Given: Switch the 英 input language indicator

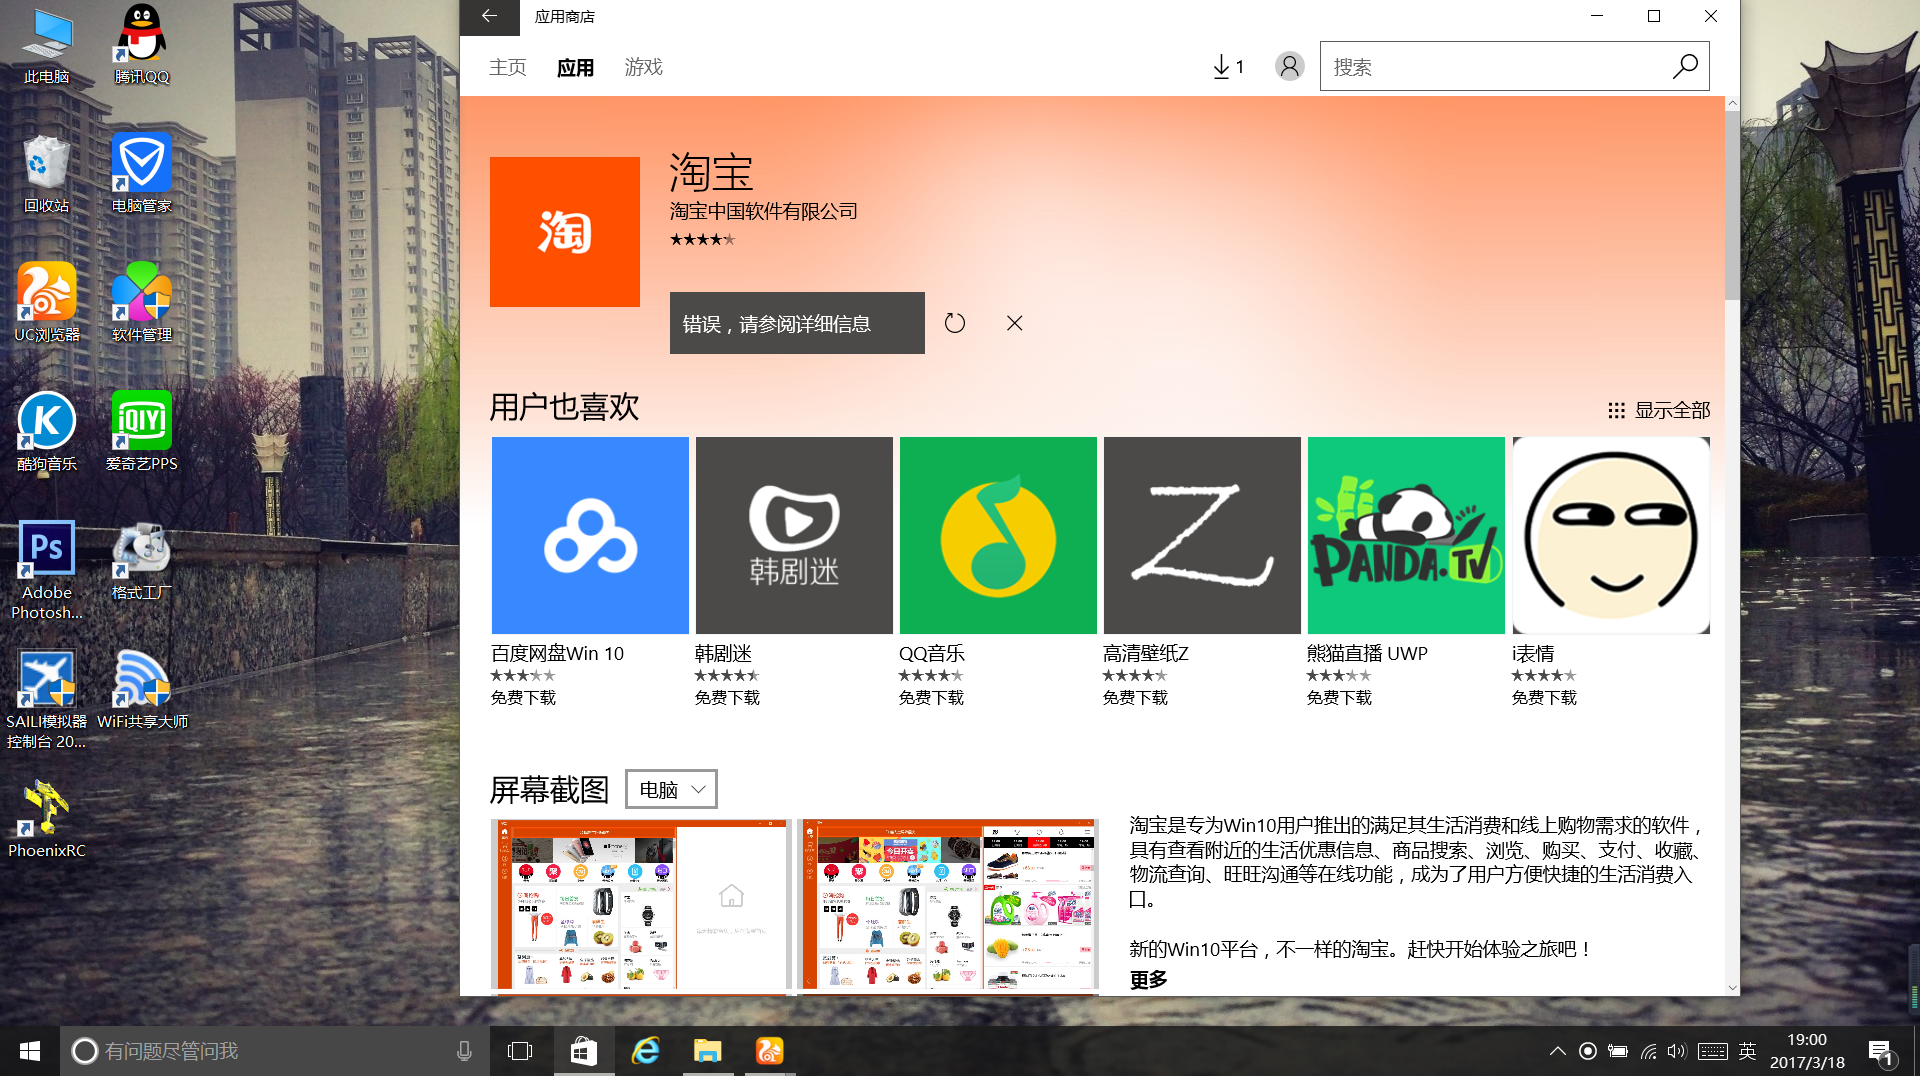Looking at the screenshot, I should click(x=1747, y=1051).
